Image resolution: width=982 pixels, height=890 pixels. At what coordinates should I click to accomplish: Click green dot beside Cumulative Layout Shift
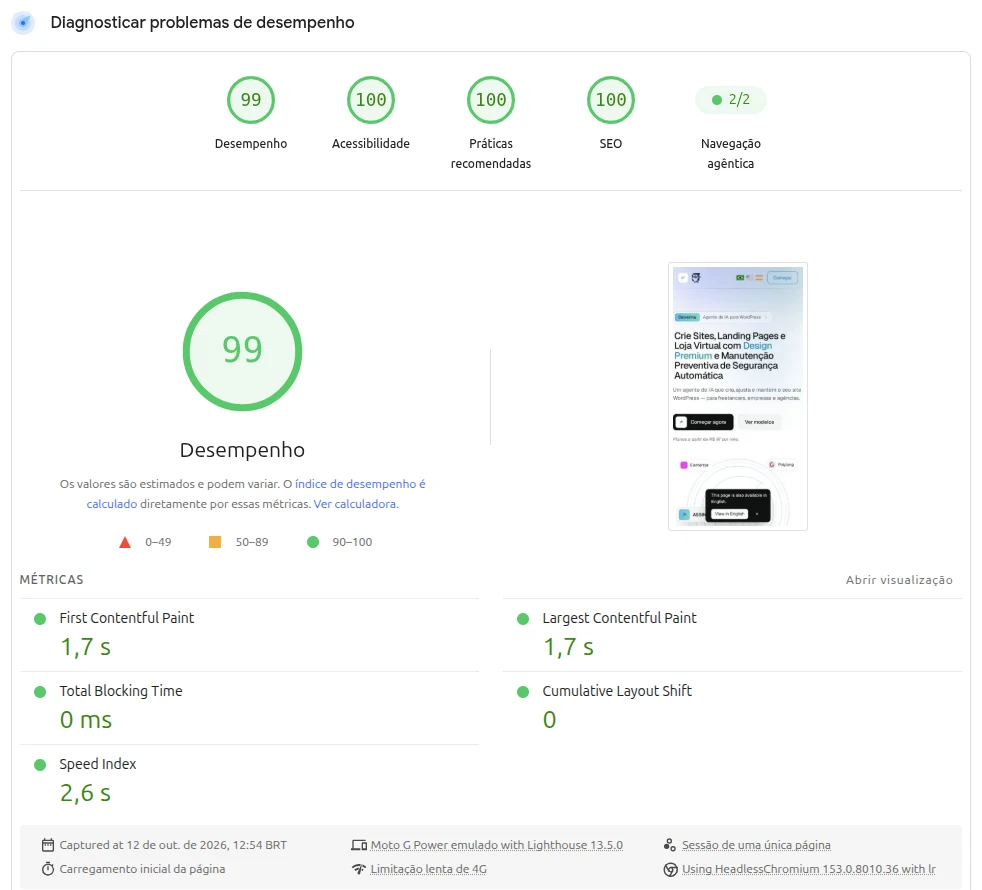(x=523, y=691)
